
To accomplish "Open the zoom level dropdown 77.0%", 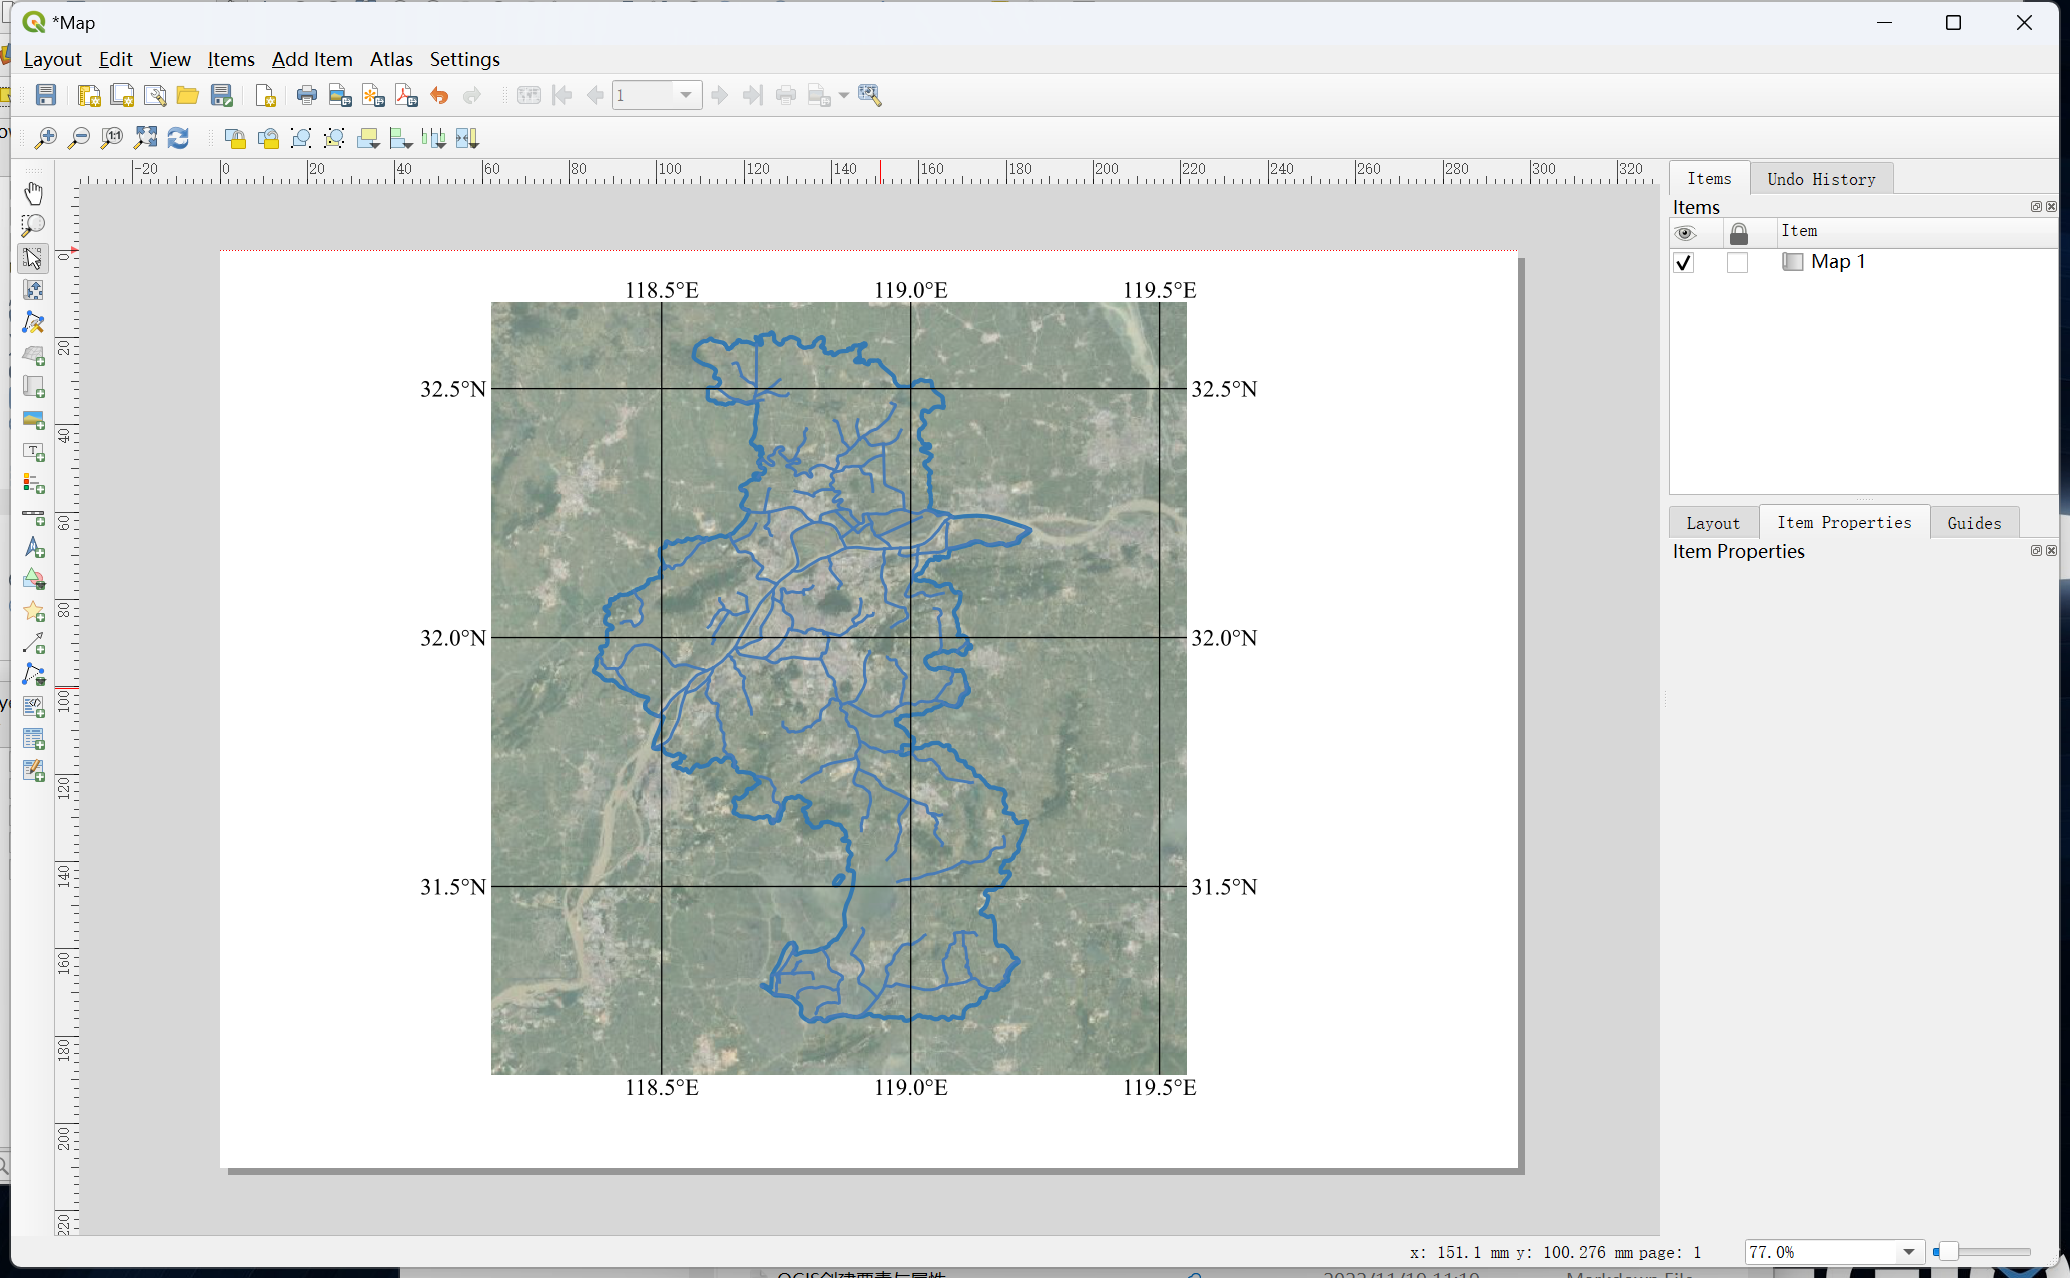I will tap(1908, 1252).
